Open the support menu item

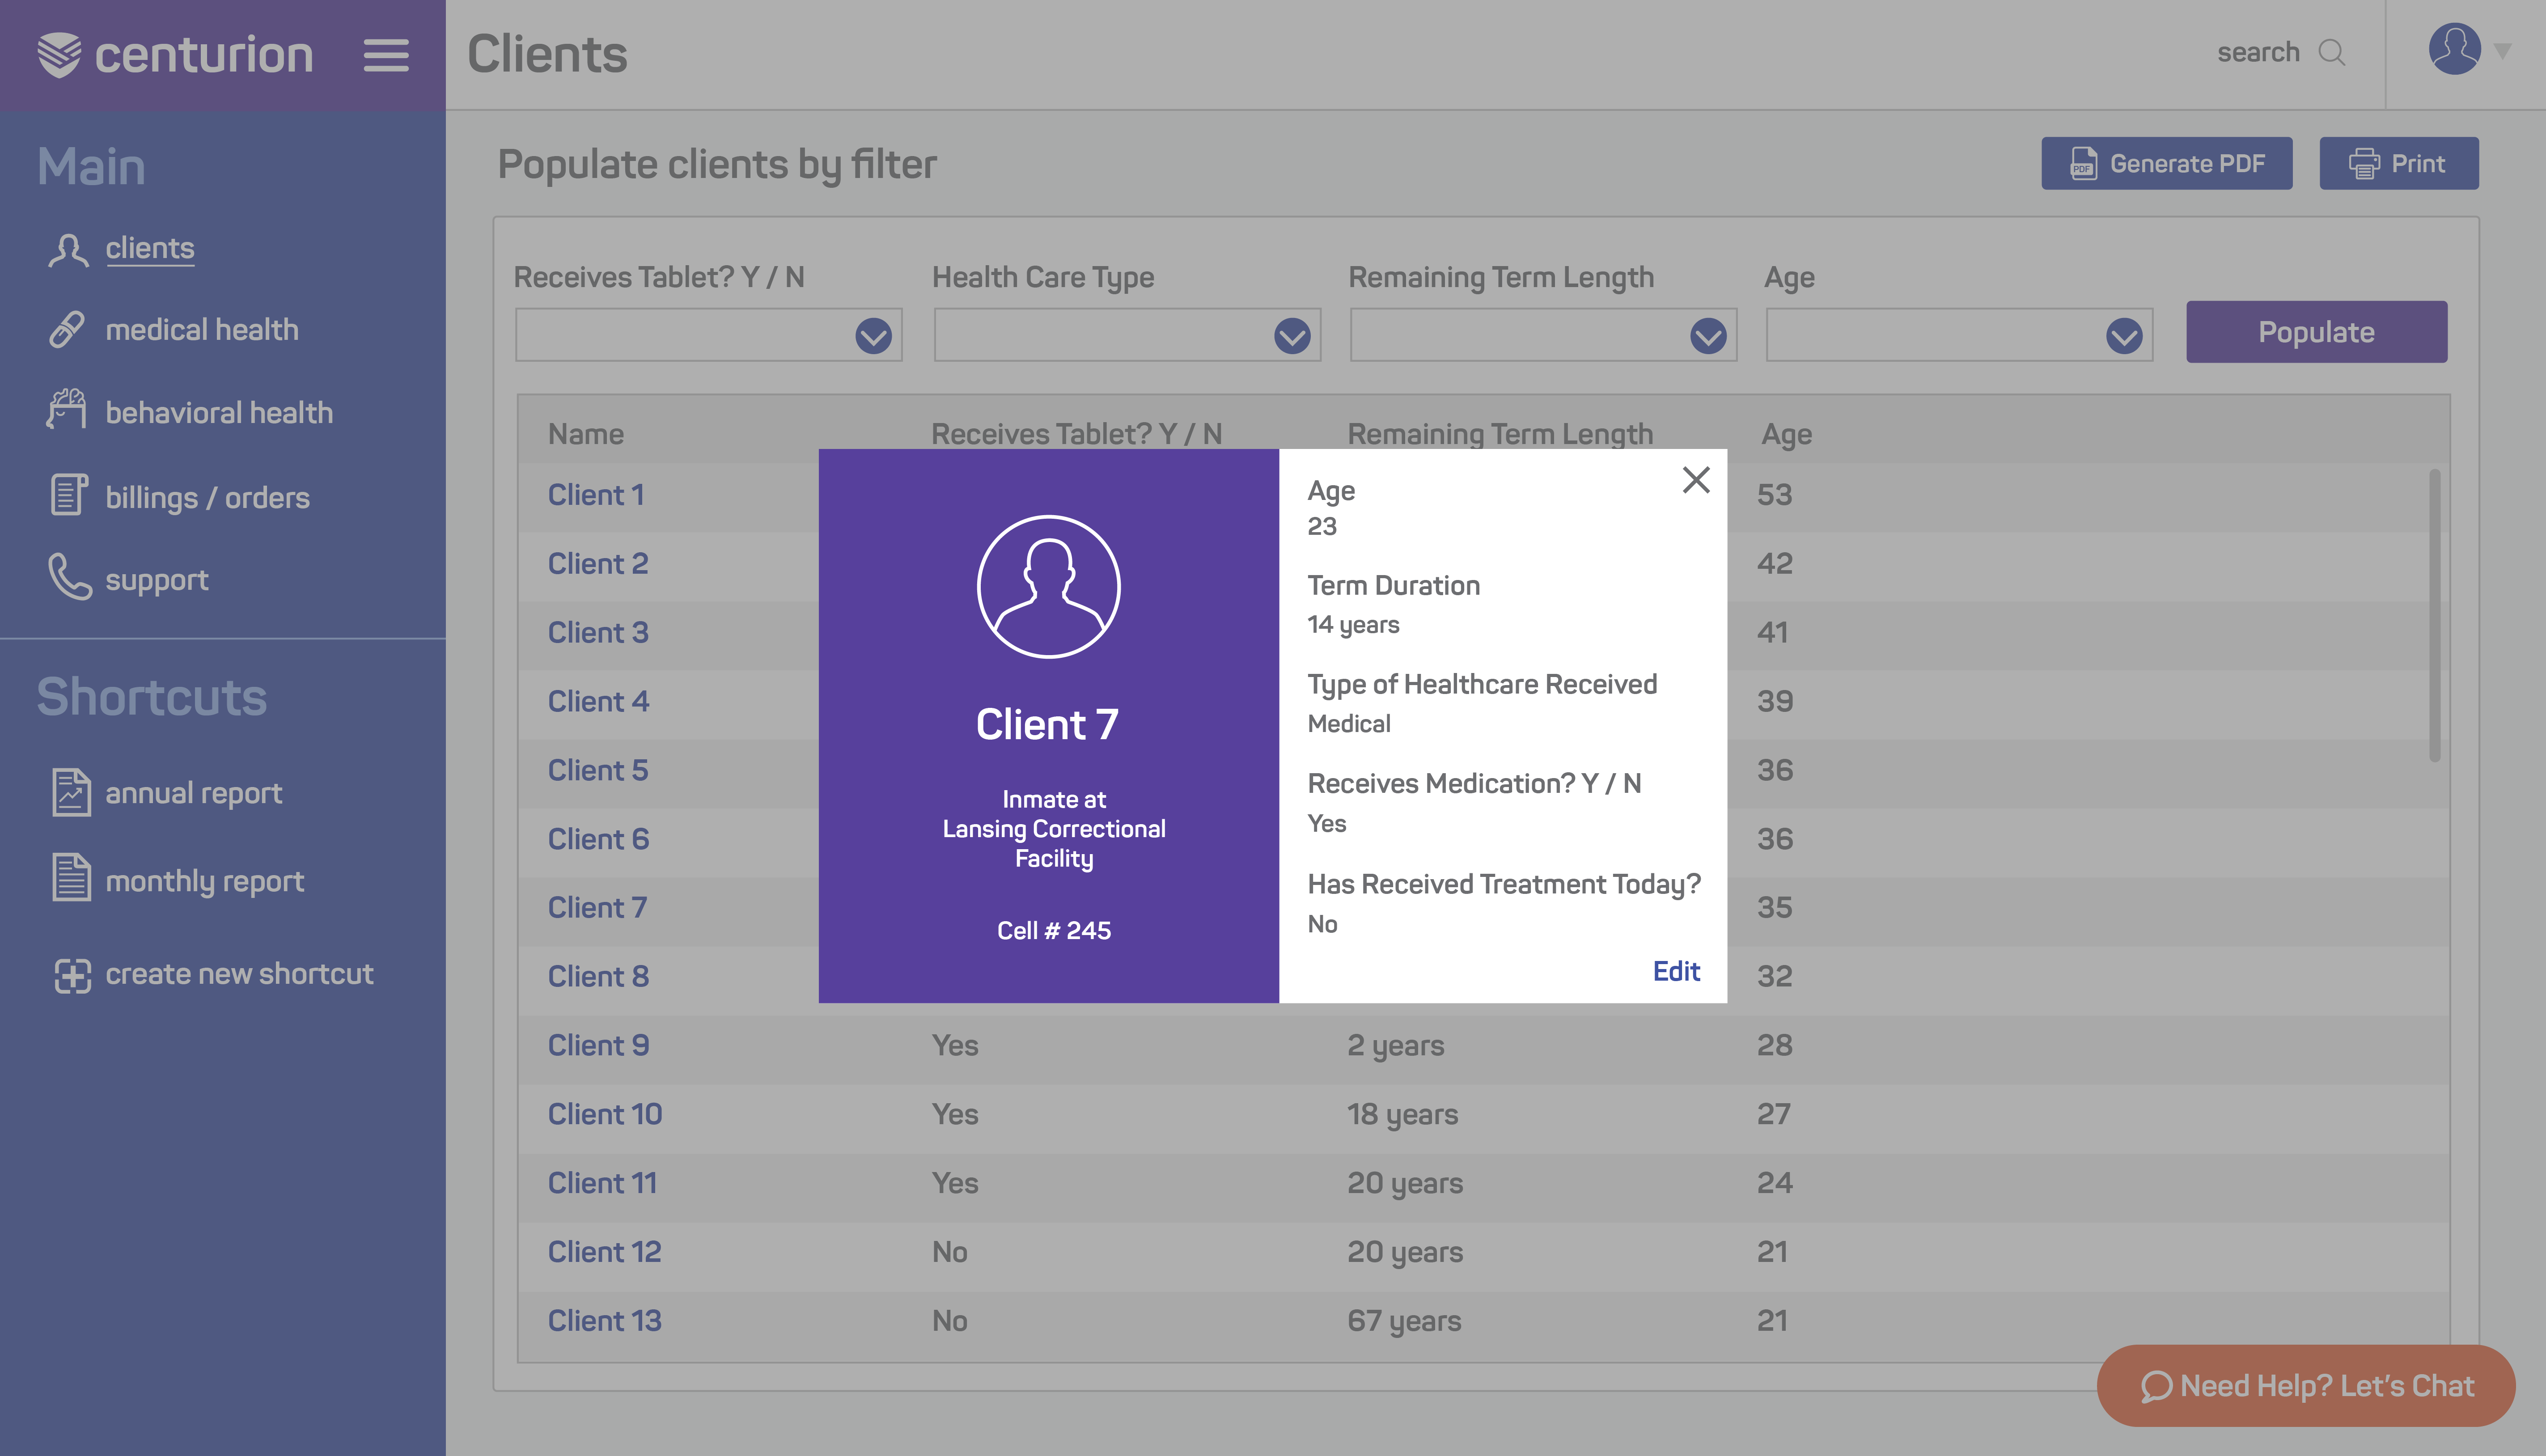pos(157,581)
